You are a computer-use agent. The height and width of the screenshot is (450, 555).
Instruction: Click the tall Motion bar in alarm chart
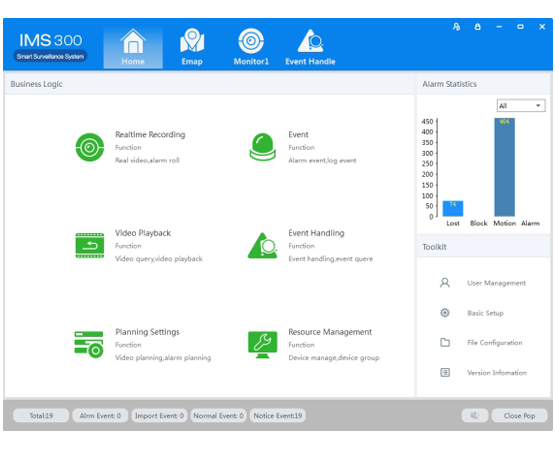point(504,167)
